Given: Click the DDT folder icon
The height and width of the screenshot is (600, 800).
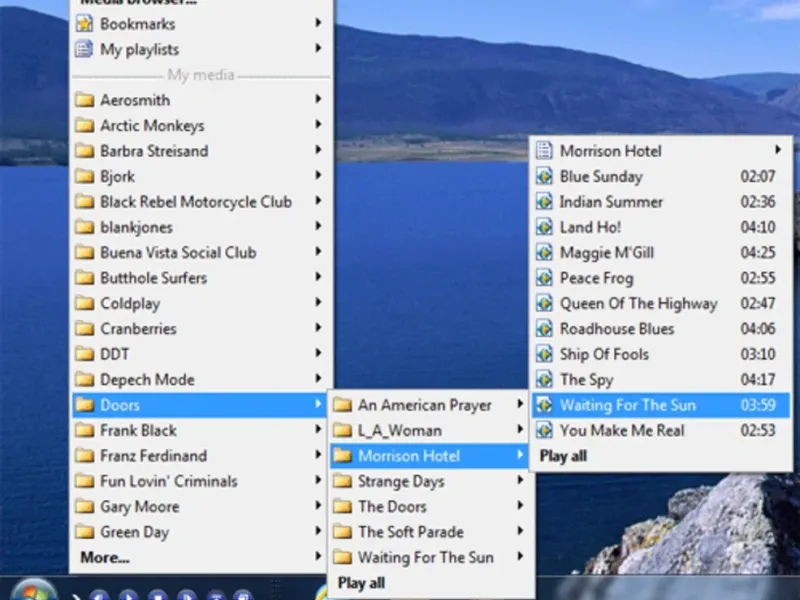Looking at the screenshot, I should point(85,354).
